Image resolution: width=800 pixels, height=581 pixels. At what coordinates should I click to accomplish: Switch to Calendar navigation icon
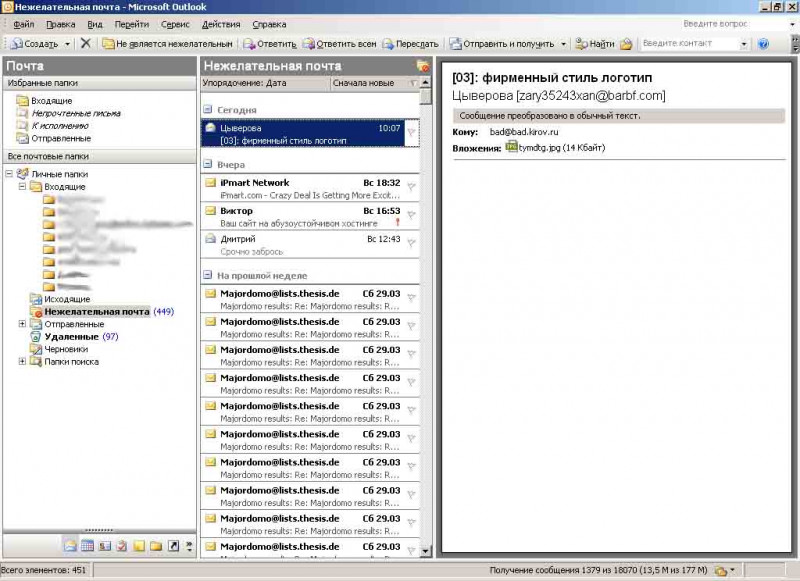87,546
